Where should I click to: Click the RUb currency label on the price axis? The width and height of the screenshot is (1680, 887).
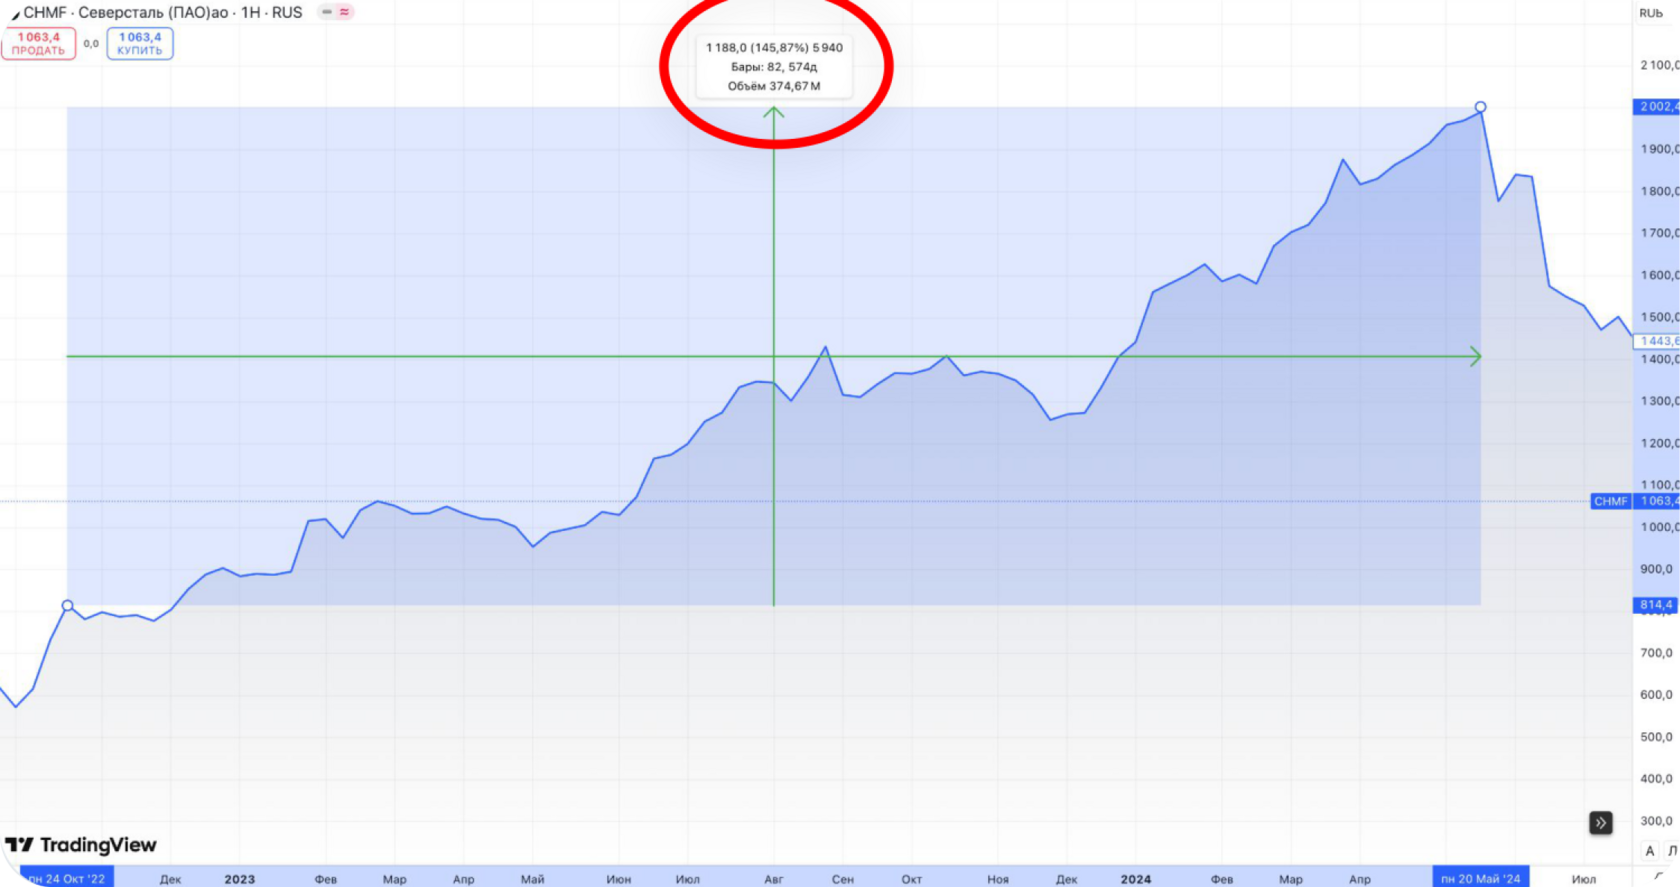(x=1651, y=13)
